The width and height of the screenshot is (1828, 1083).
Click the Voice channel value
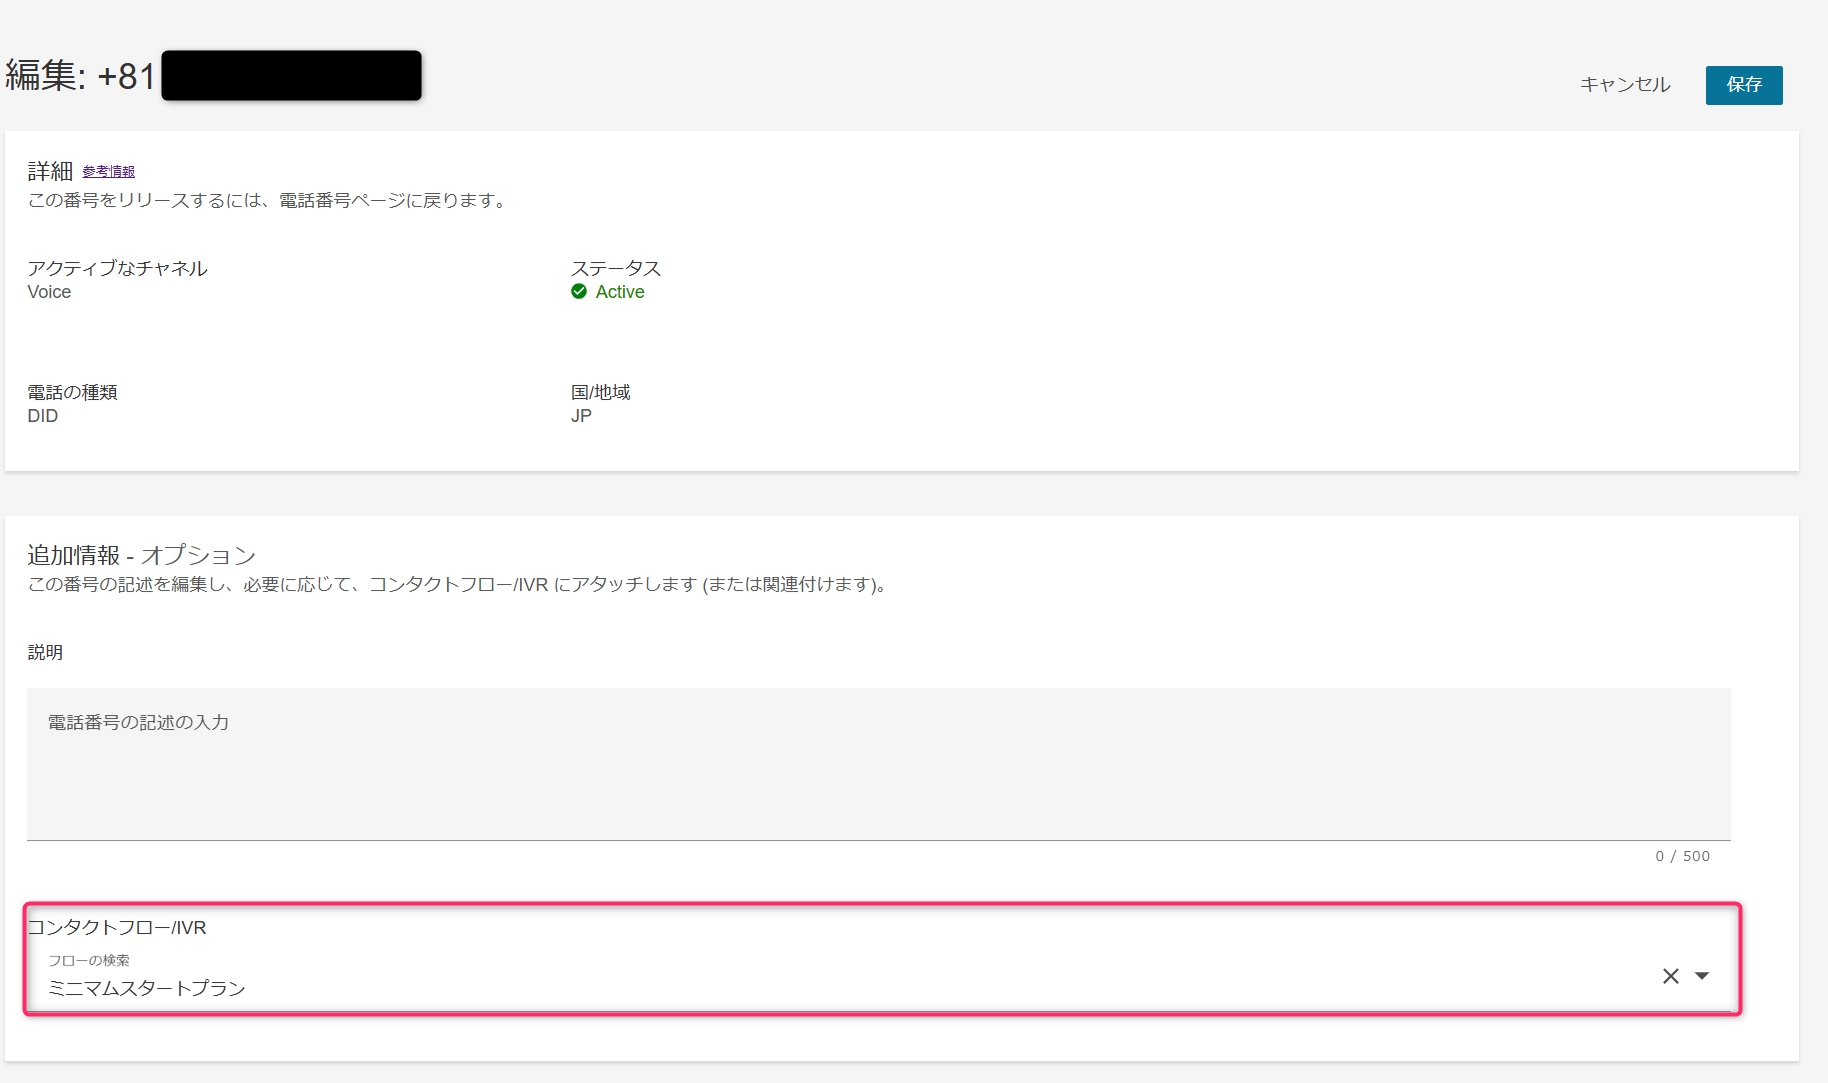point(49,292)
